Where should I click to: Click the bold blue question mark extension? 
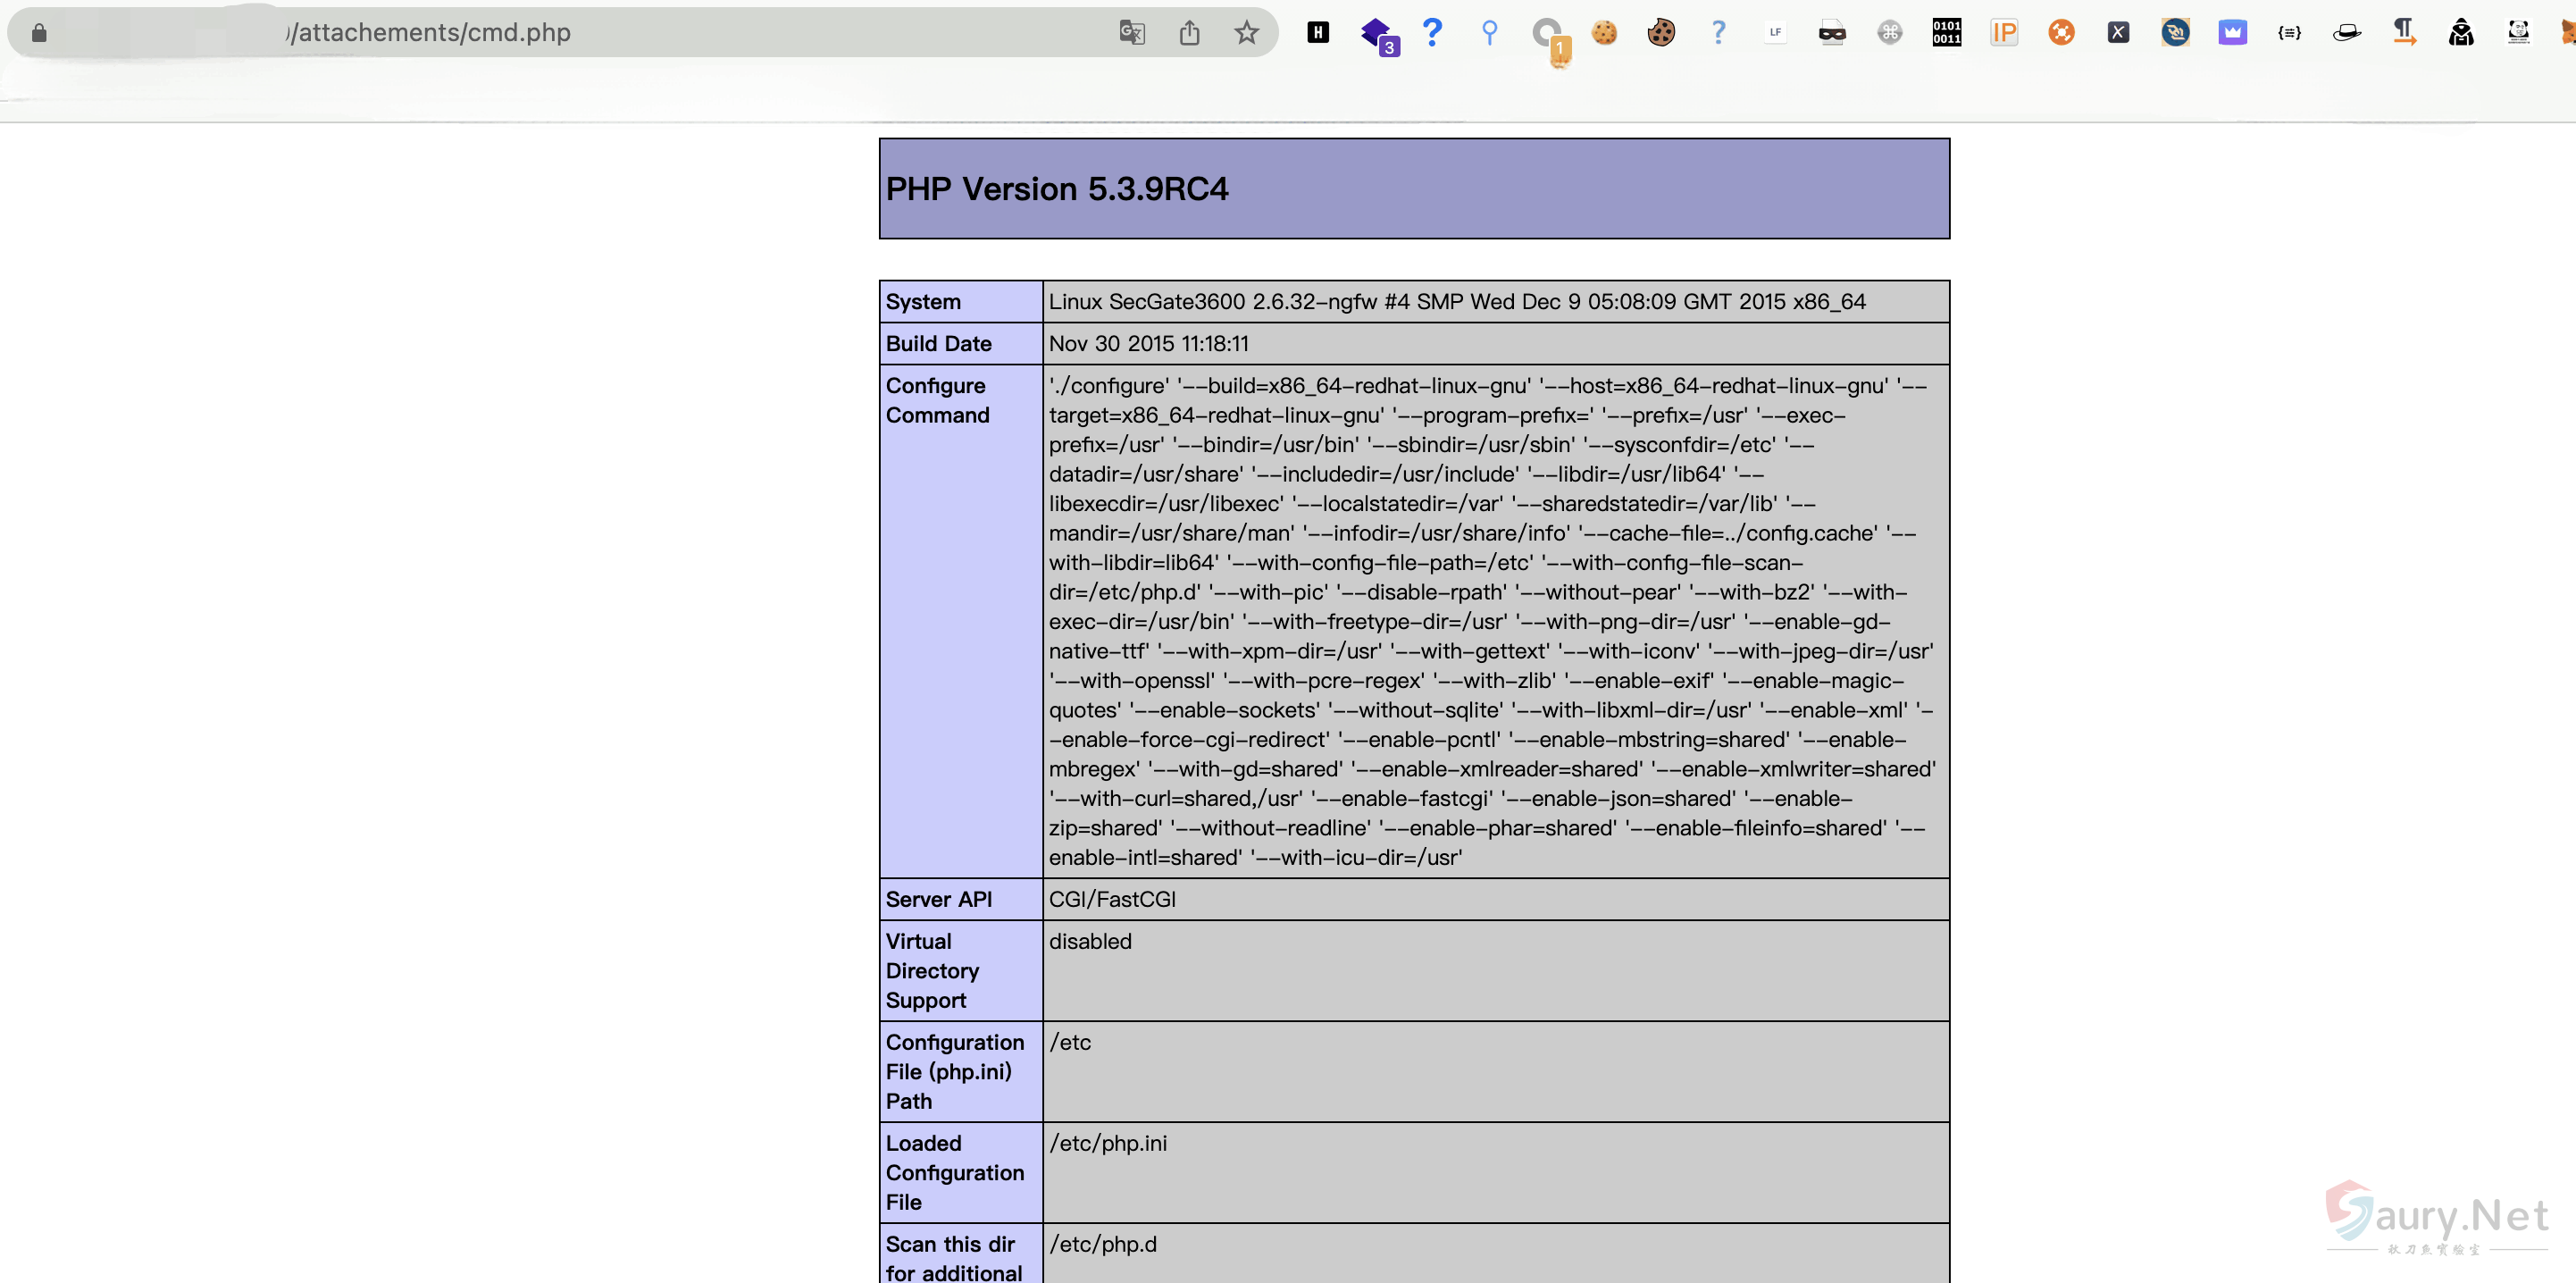1432,33
